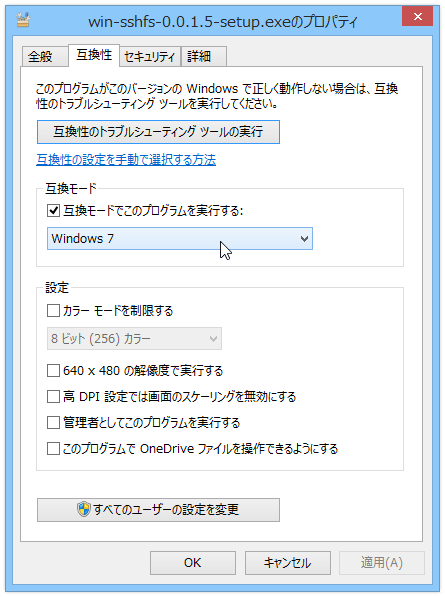Image resolution: width=445 pixels, height=597 pixels.
Task: Click the disabled 8 ビット (256) カラー dropdown
Action: (134, 338)
